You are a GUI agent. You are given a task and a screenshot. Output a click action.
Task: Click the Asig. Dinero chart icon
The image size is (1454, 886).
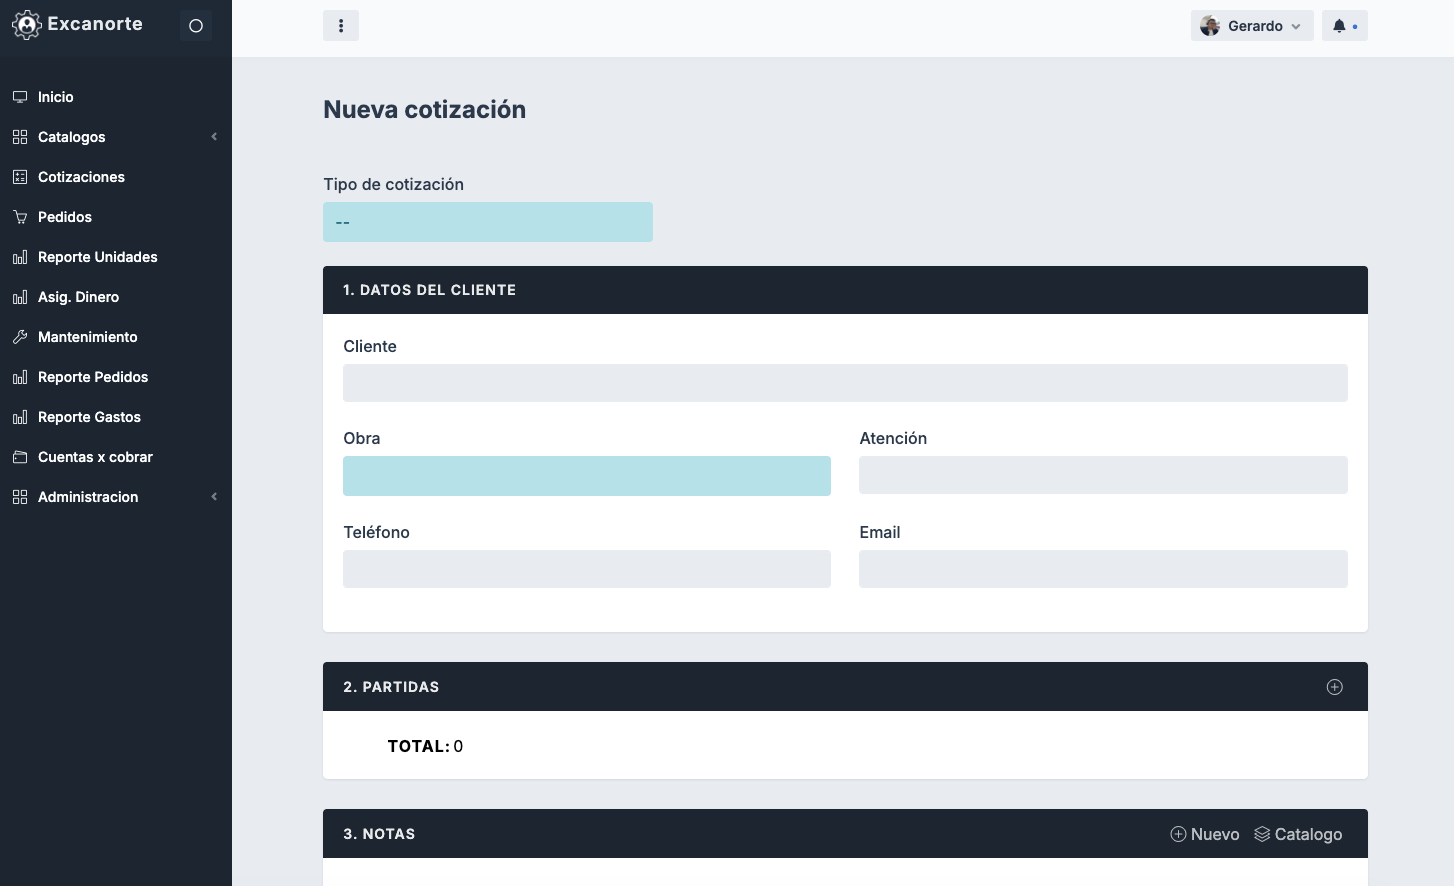click(20, 297)
